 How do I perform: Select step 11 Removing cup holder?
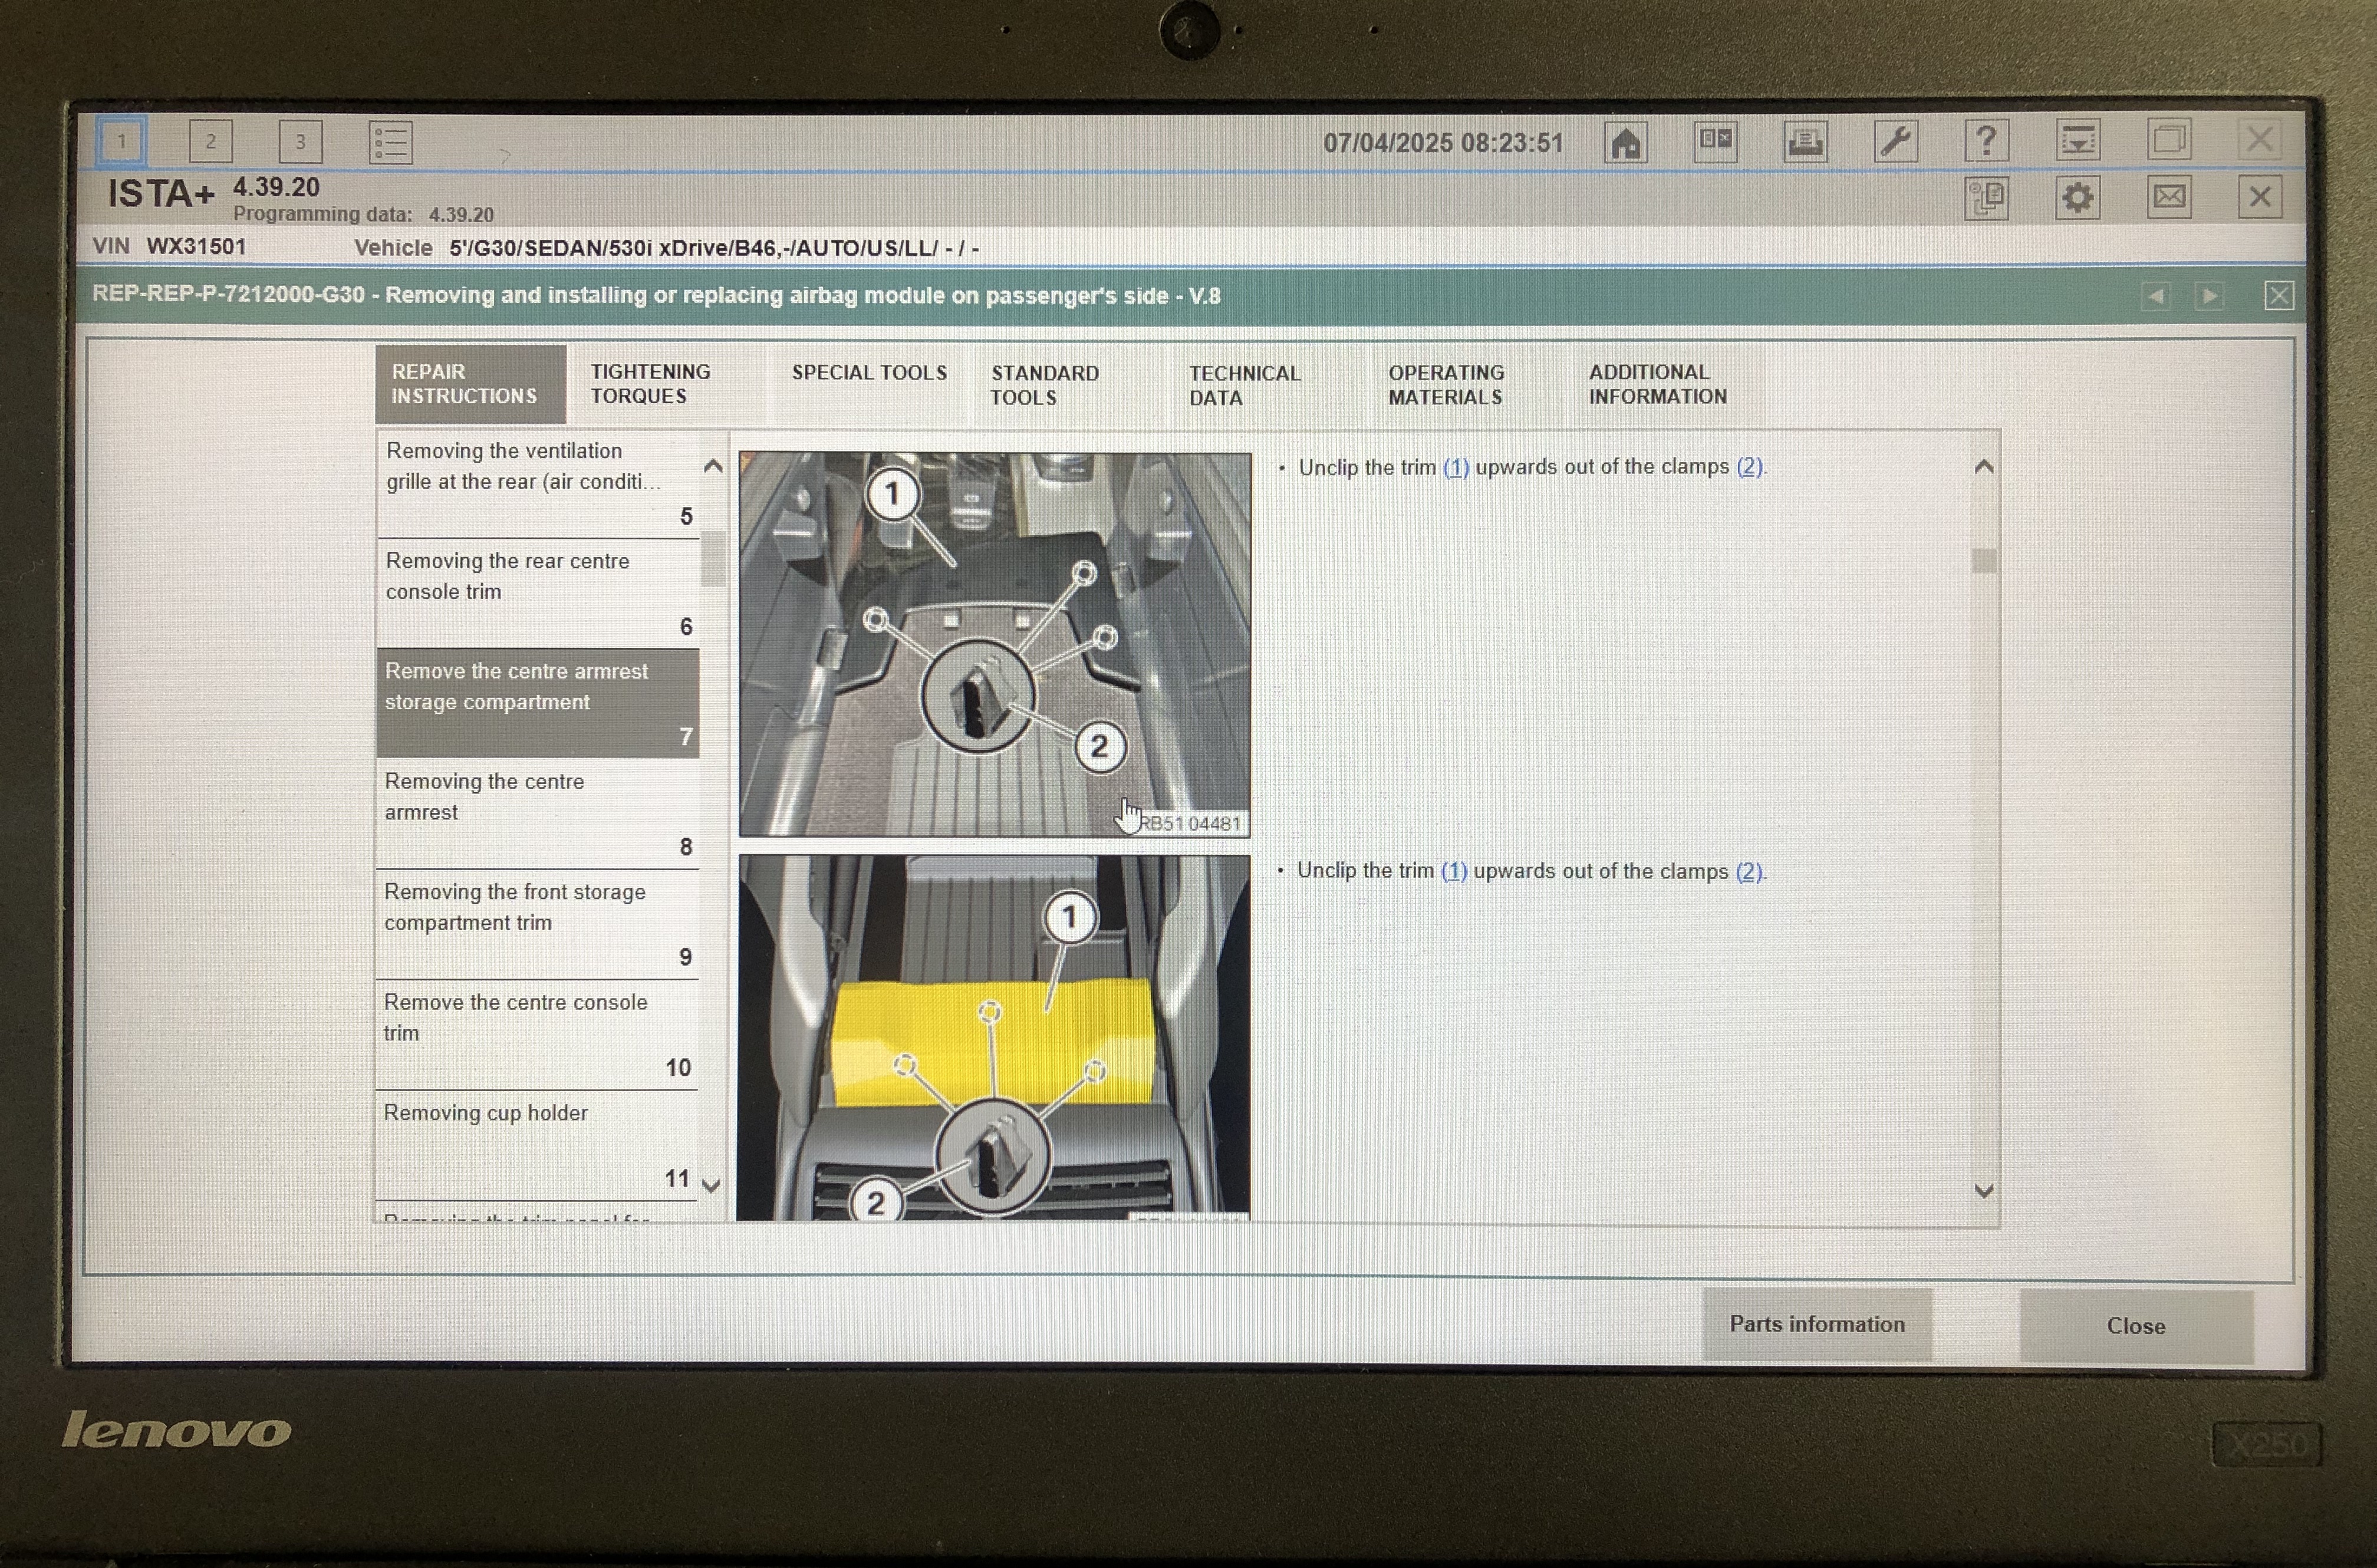coord(537,1146)
